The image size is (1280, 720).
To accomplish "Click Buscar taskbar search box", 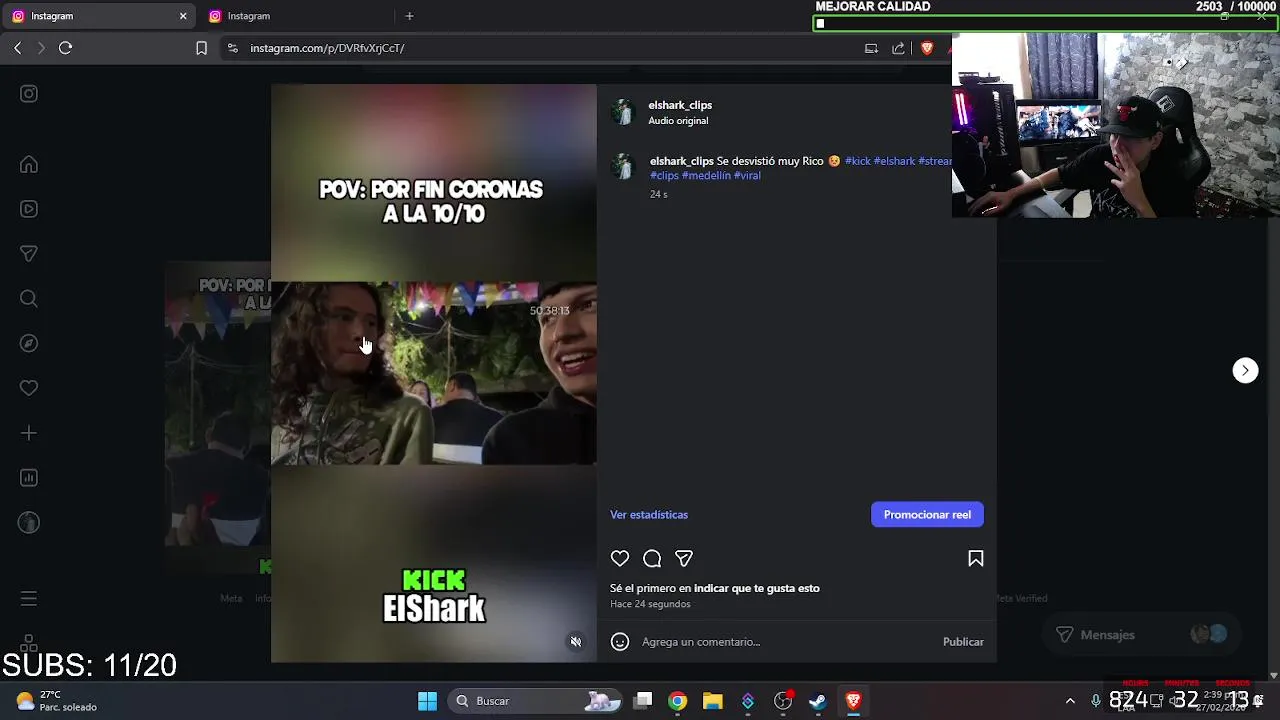I will 537,701.
